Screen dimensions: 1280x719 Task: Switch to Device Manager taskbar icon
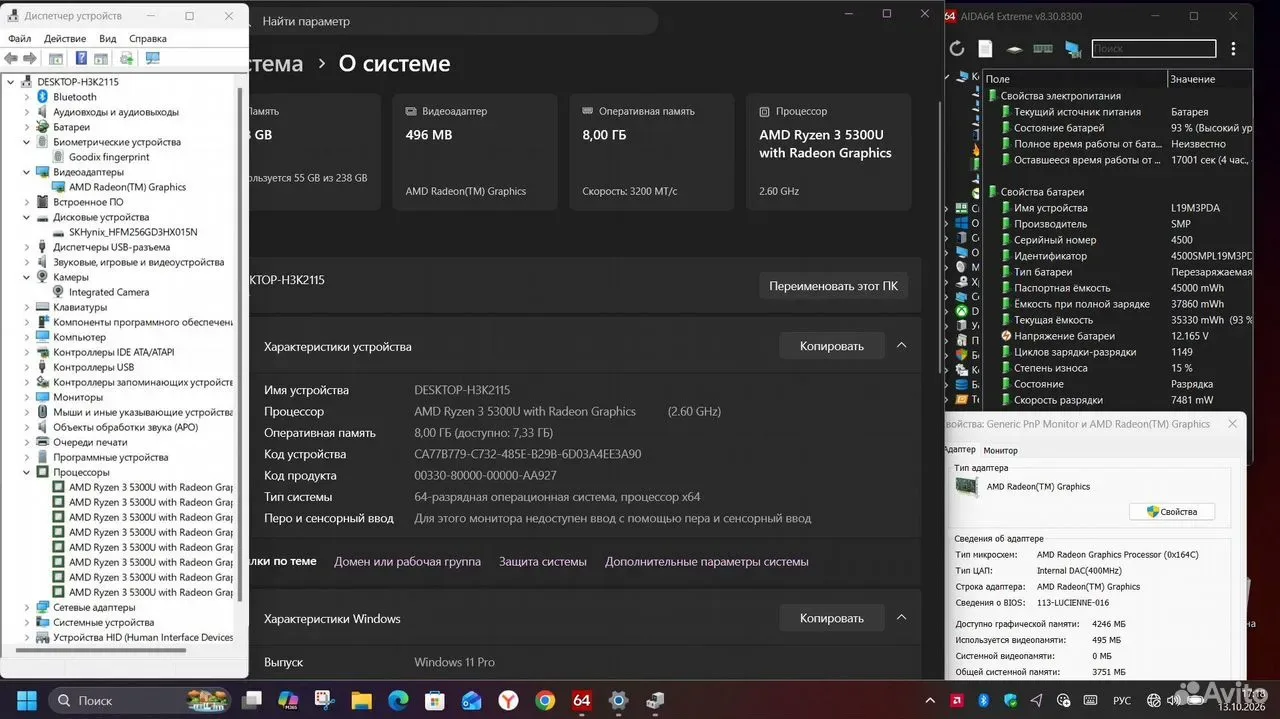655,700
